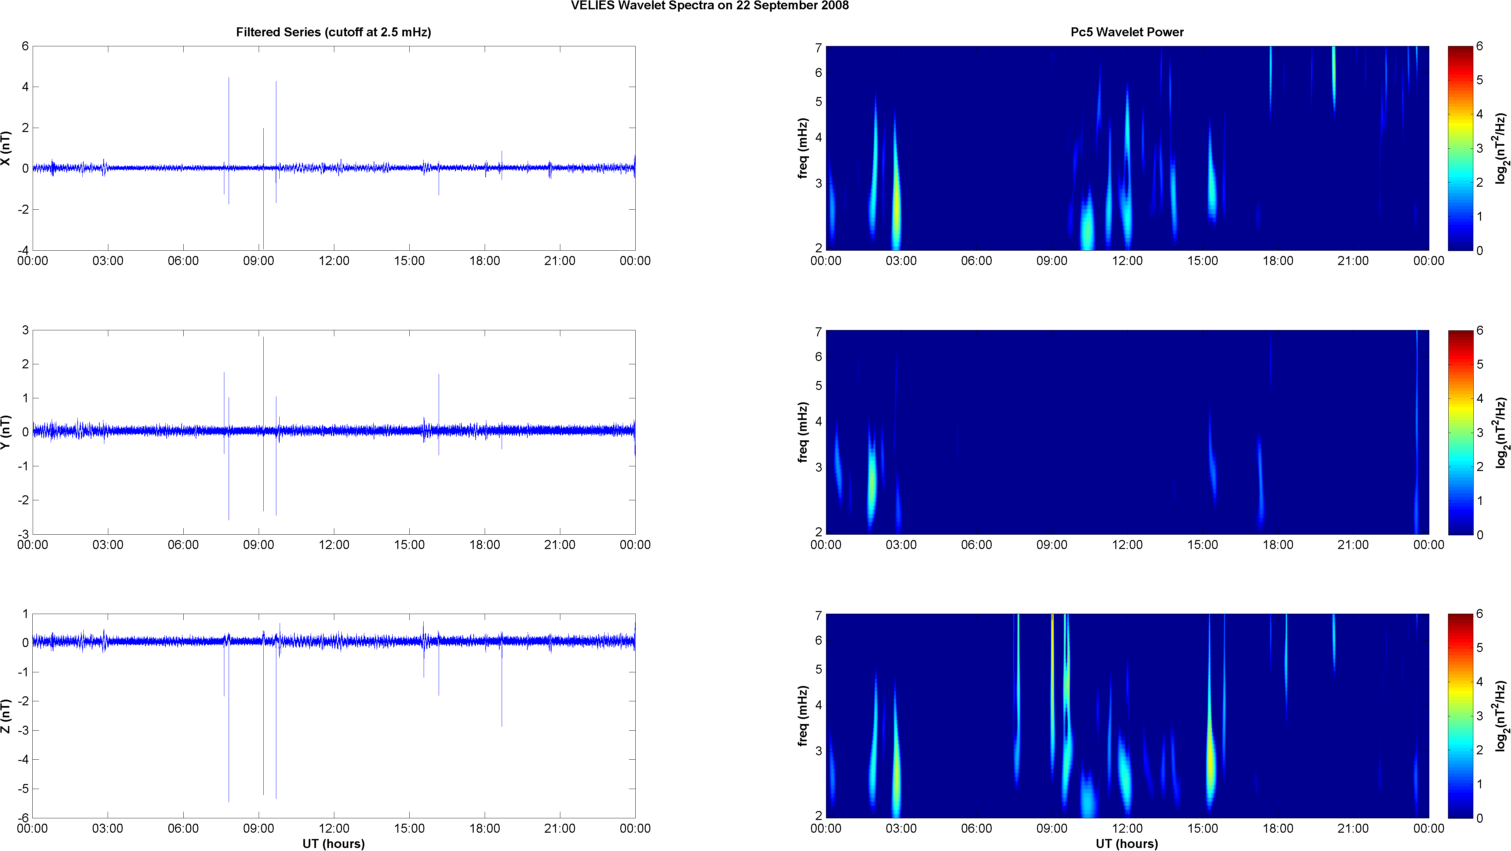Click the top colorbar's 'log2(nT²/Hz)' label

(x=1502, y=148)
